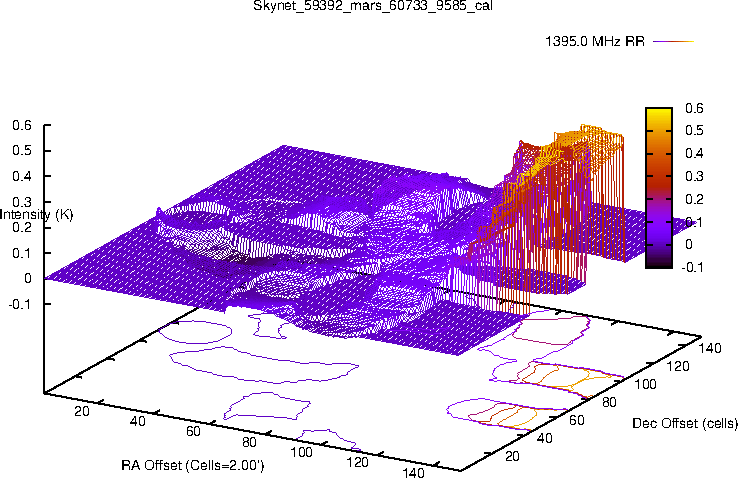Pick the 60 tick on the Dec Offset axis
738x478 pixels.
(x=577, y=420)
